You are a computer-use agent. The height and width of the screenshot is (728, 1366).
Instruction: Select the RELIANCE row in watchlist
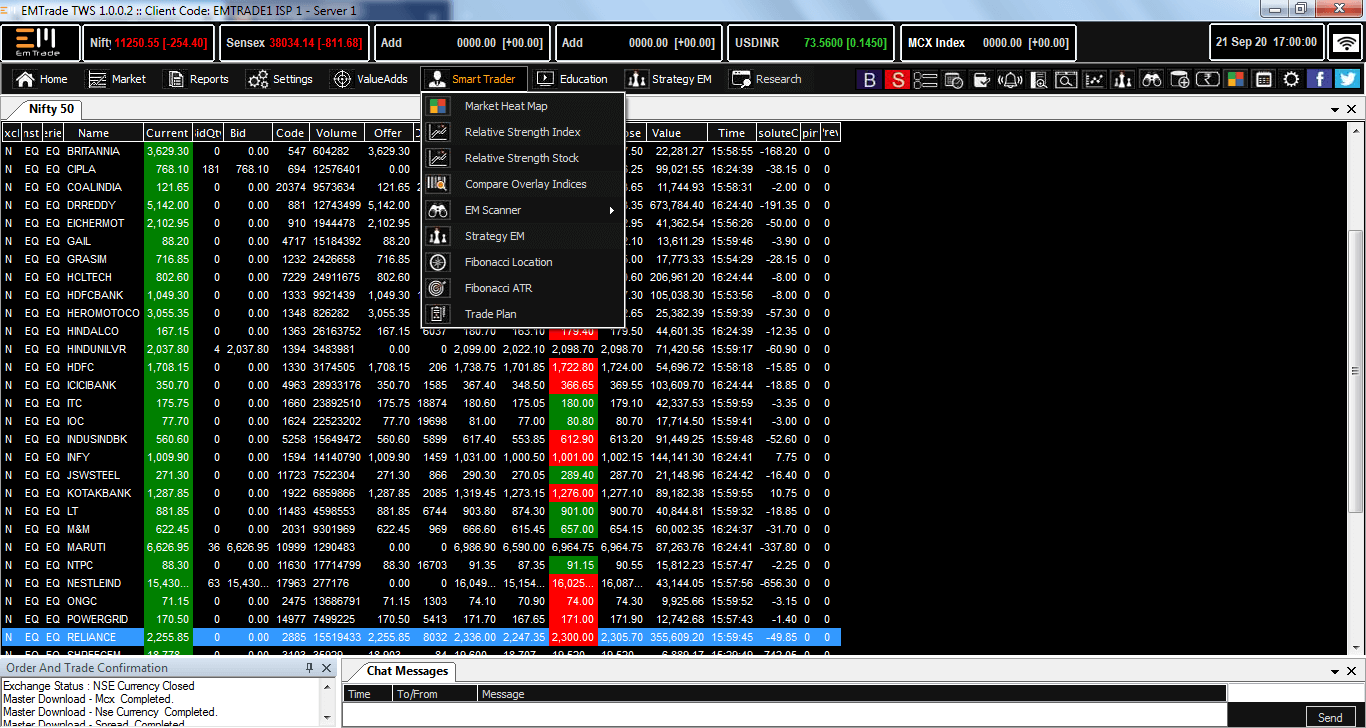[91, 637]
